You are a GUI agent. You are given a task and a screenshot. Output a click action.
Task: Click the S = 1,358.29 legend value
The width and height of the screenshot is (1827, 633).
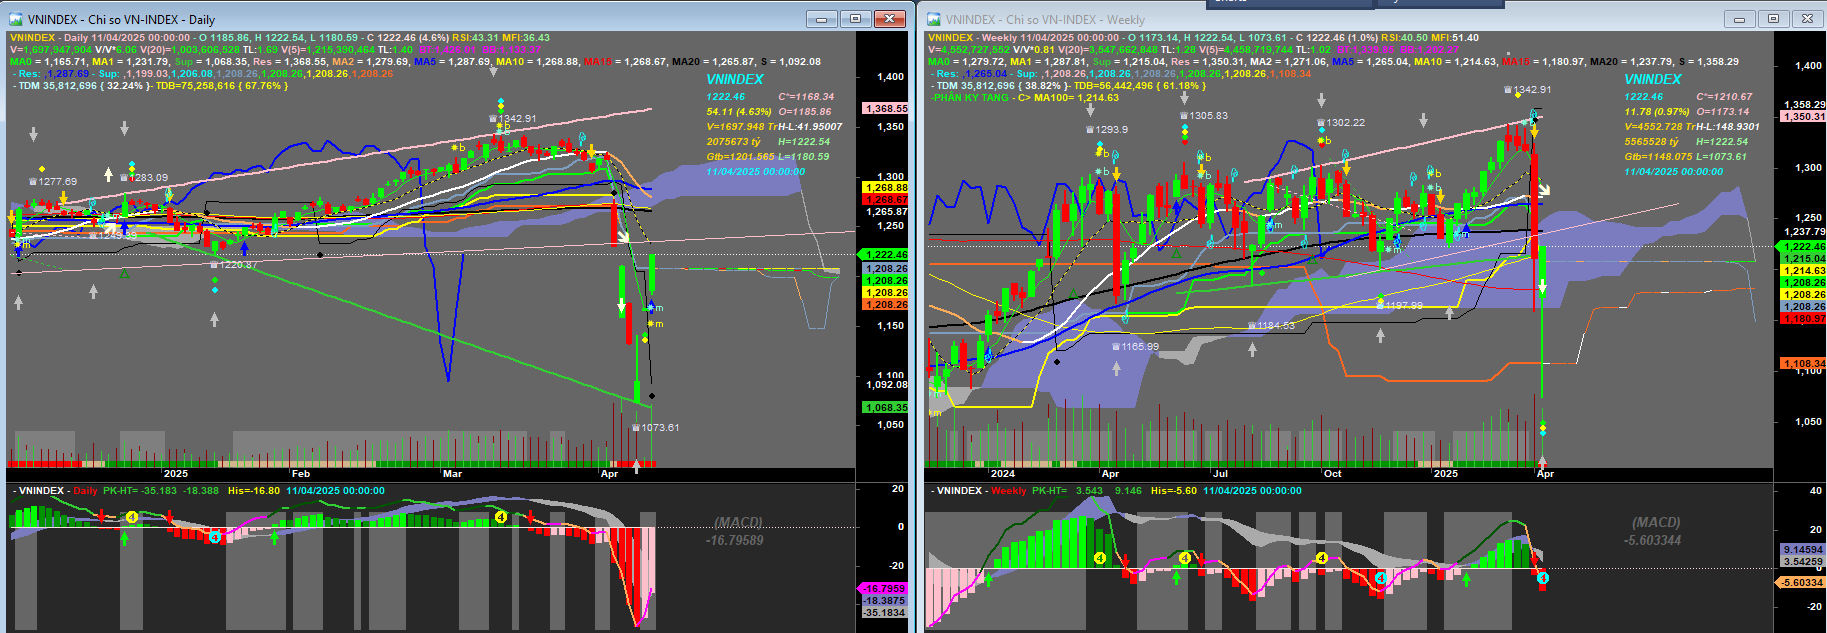(x=1709, y=62)
